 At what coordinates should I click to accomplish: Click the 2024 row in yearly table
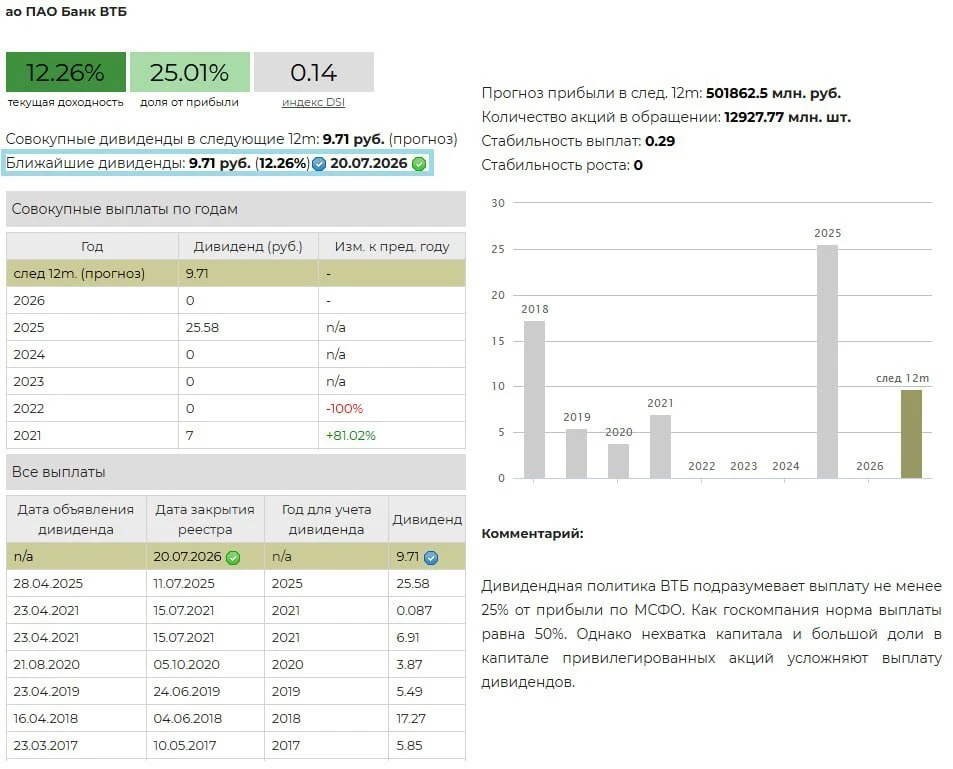click(236, 354)
